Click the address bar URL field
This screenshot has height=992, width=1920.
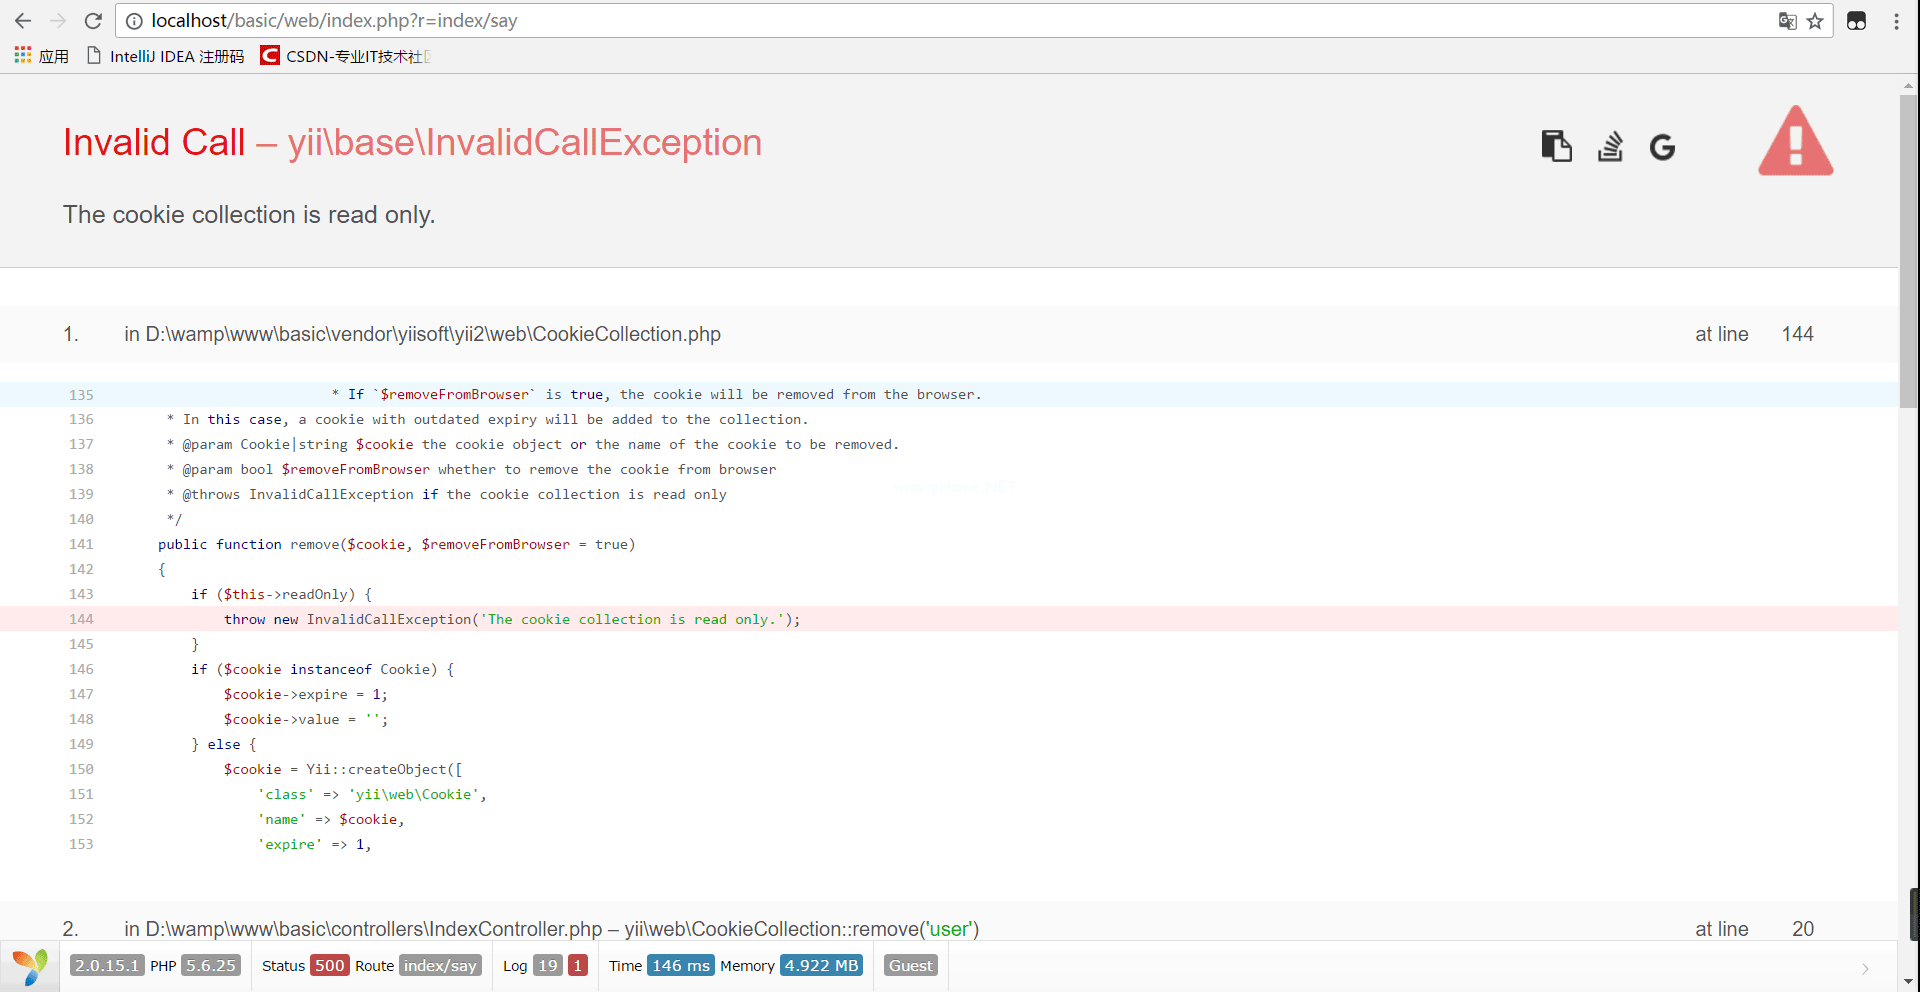tap(900, 21)
